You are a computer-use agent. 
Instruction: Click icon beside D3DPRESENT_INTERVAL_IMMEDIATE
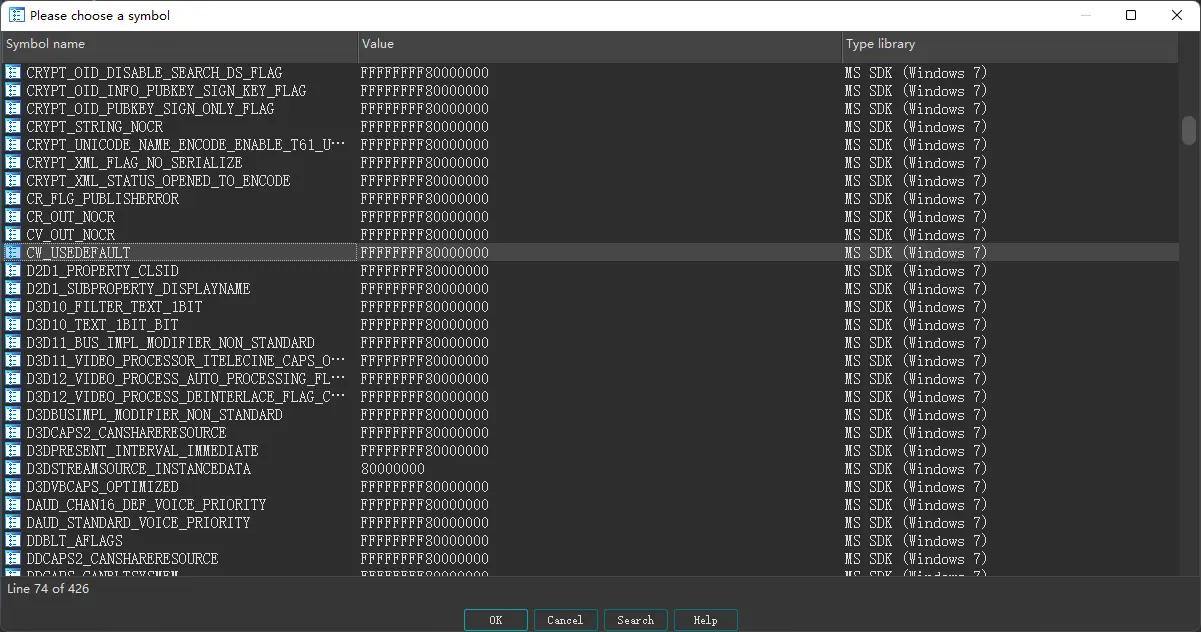click(x=13, y=451)
